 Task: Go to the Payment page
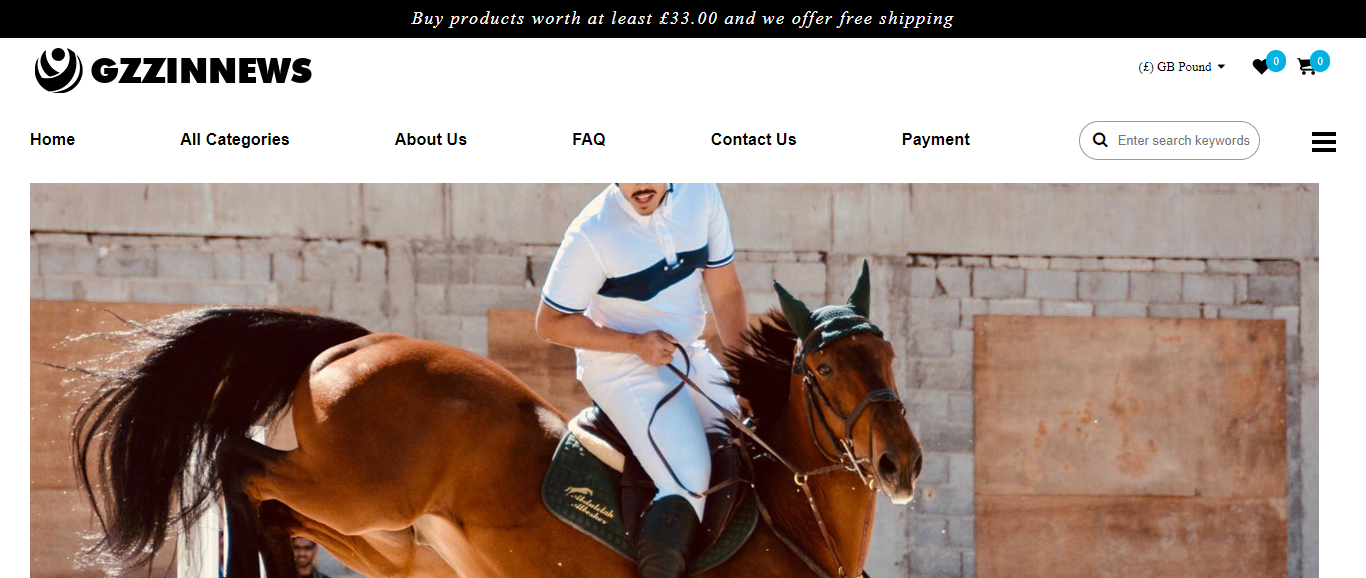[x=936, y=140]
